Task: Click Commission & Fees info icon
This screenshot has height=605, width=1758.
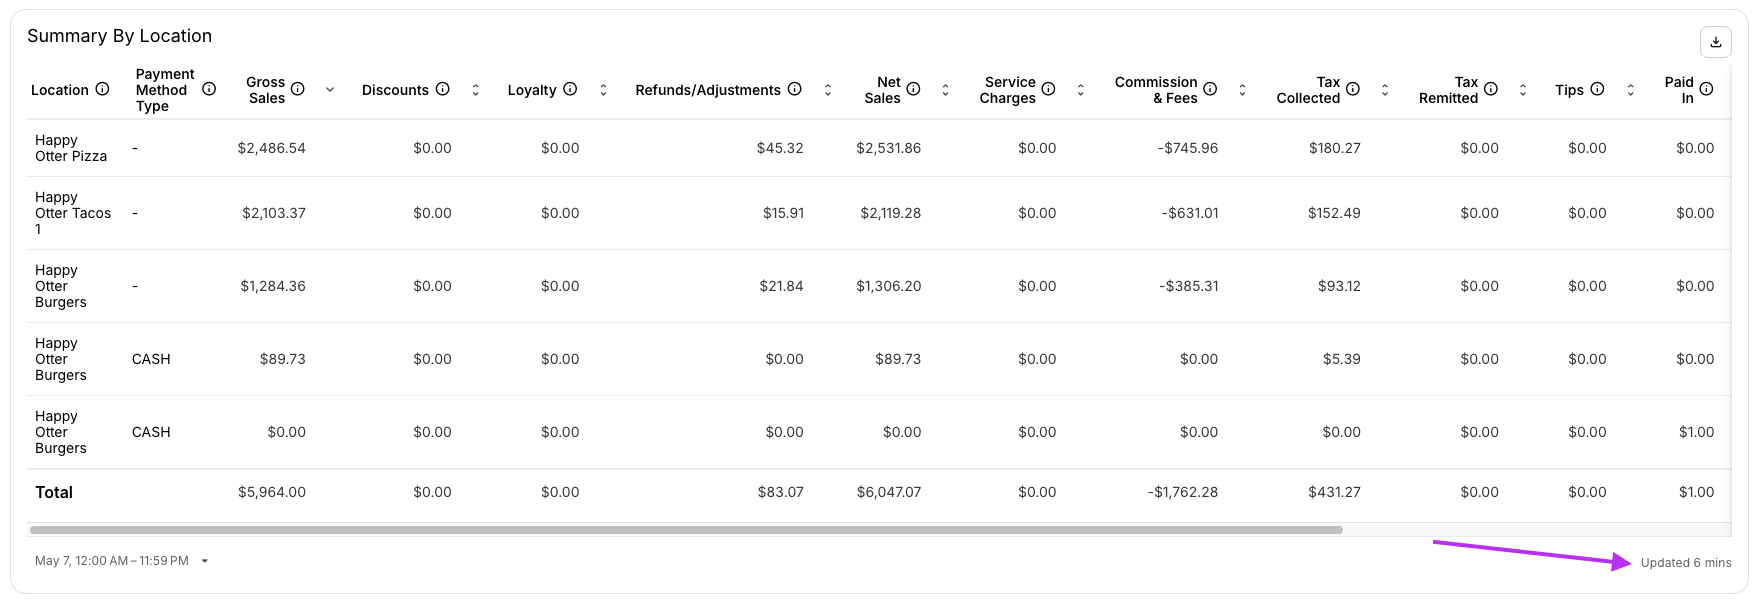Action: [x=1210, y=89]
